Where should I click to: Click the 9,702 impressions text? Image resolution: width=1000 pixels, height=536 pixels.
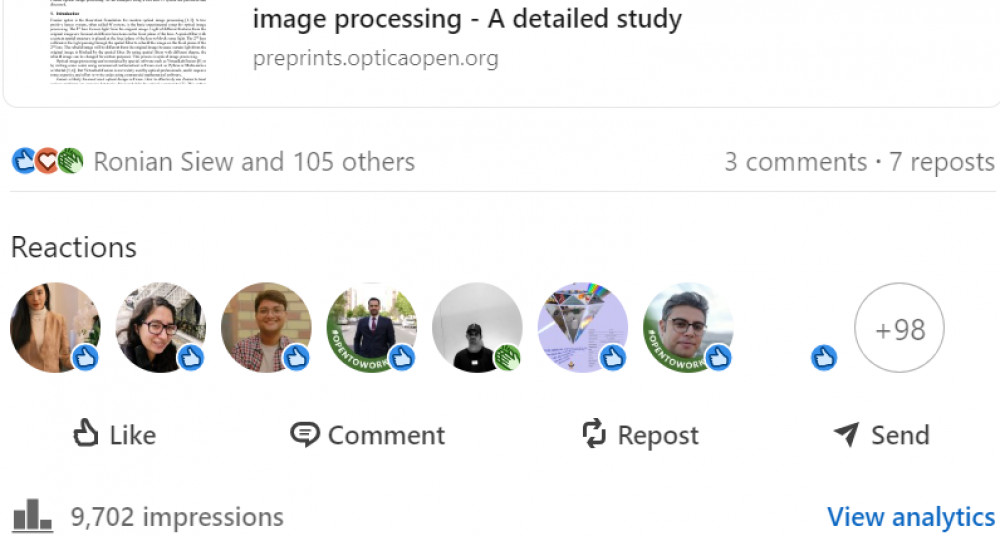(x=177, y=517)
